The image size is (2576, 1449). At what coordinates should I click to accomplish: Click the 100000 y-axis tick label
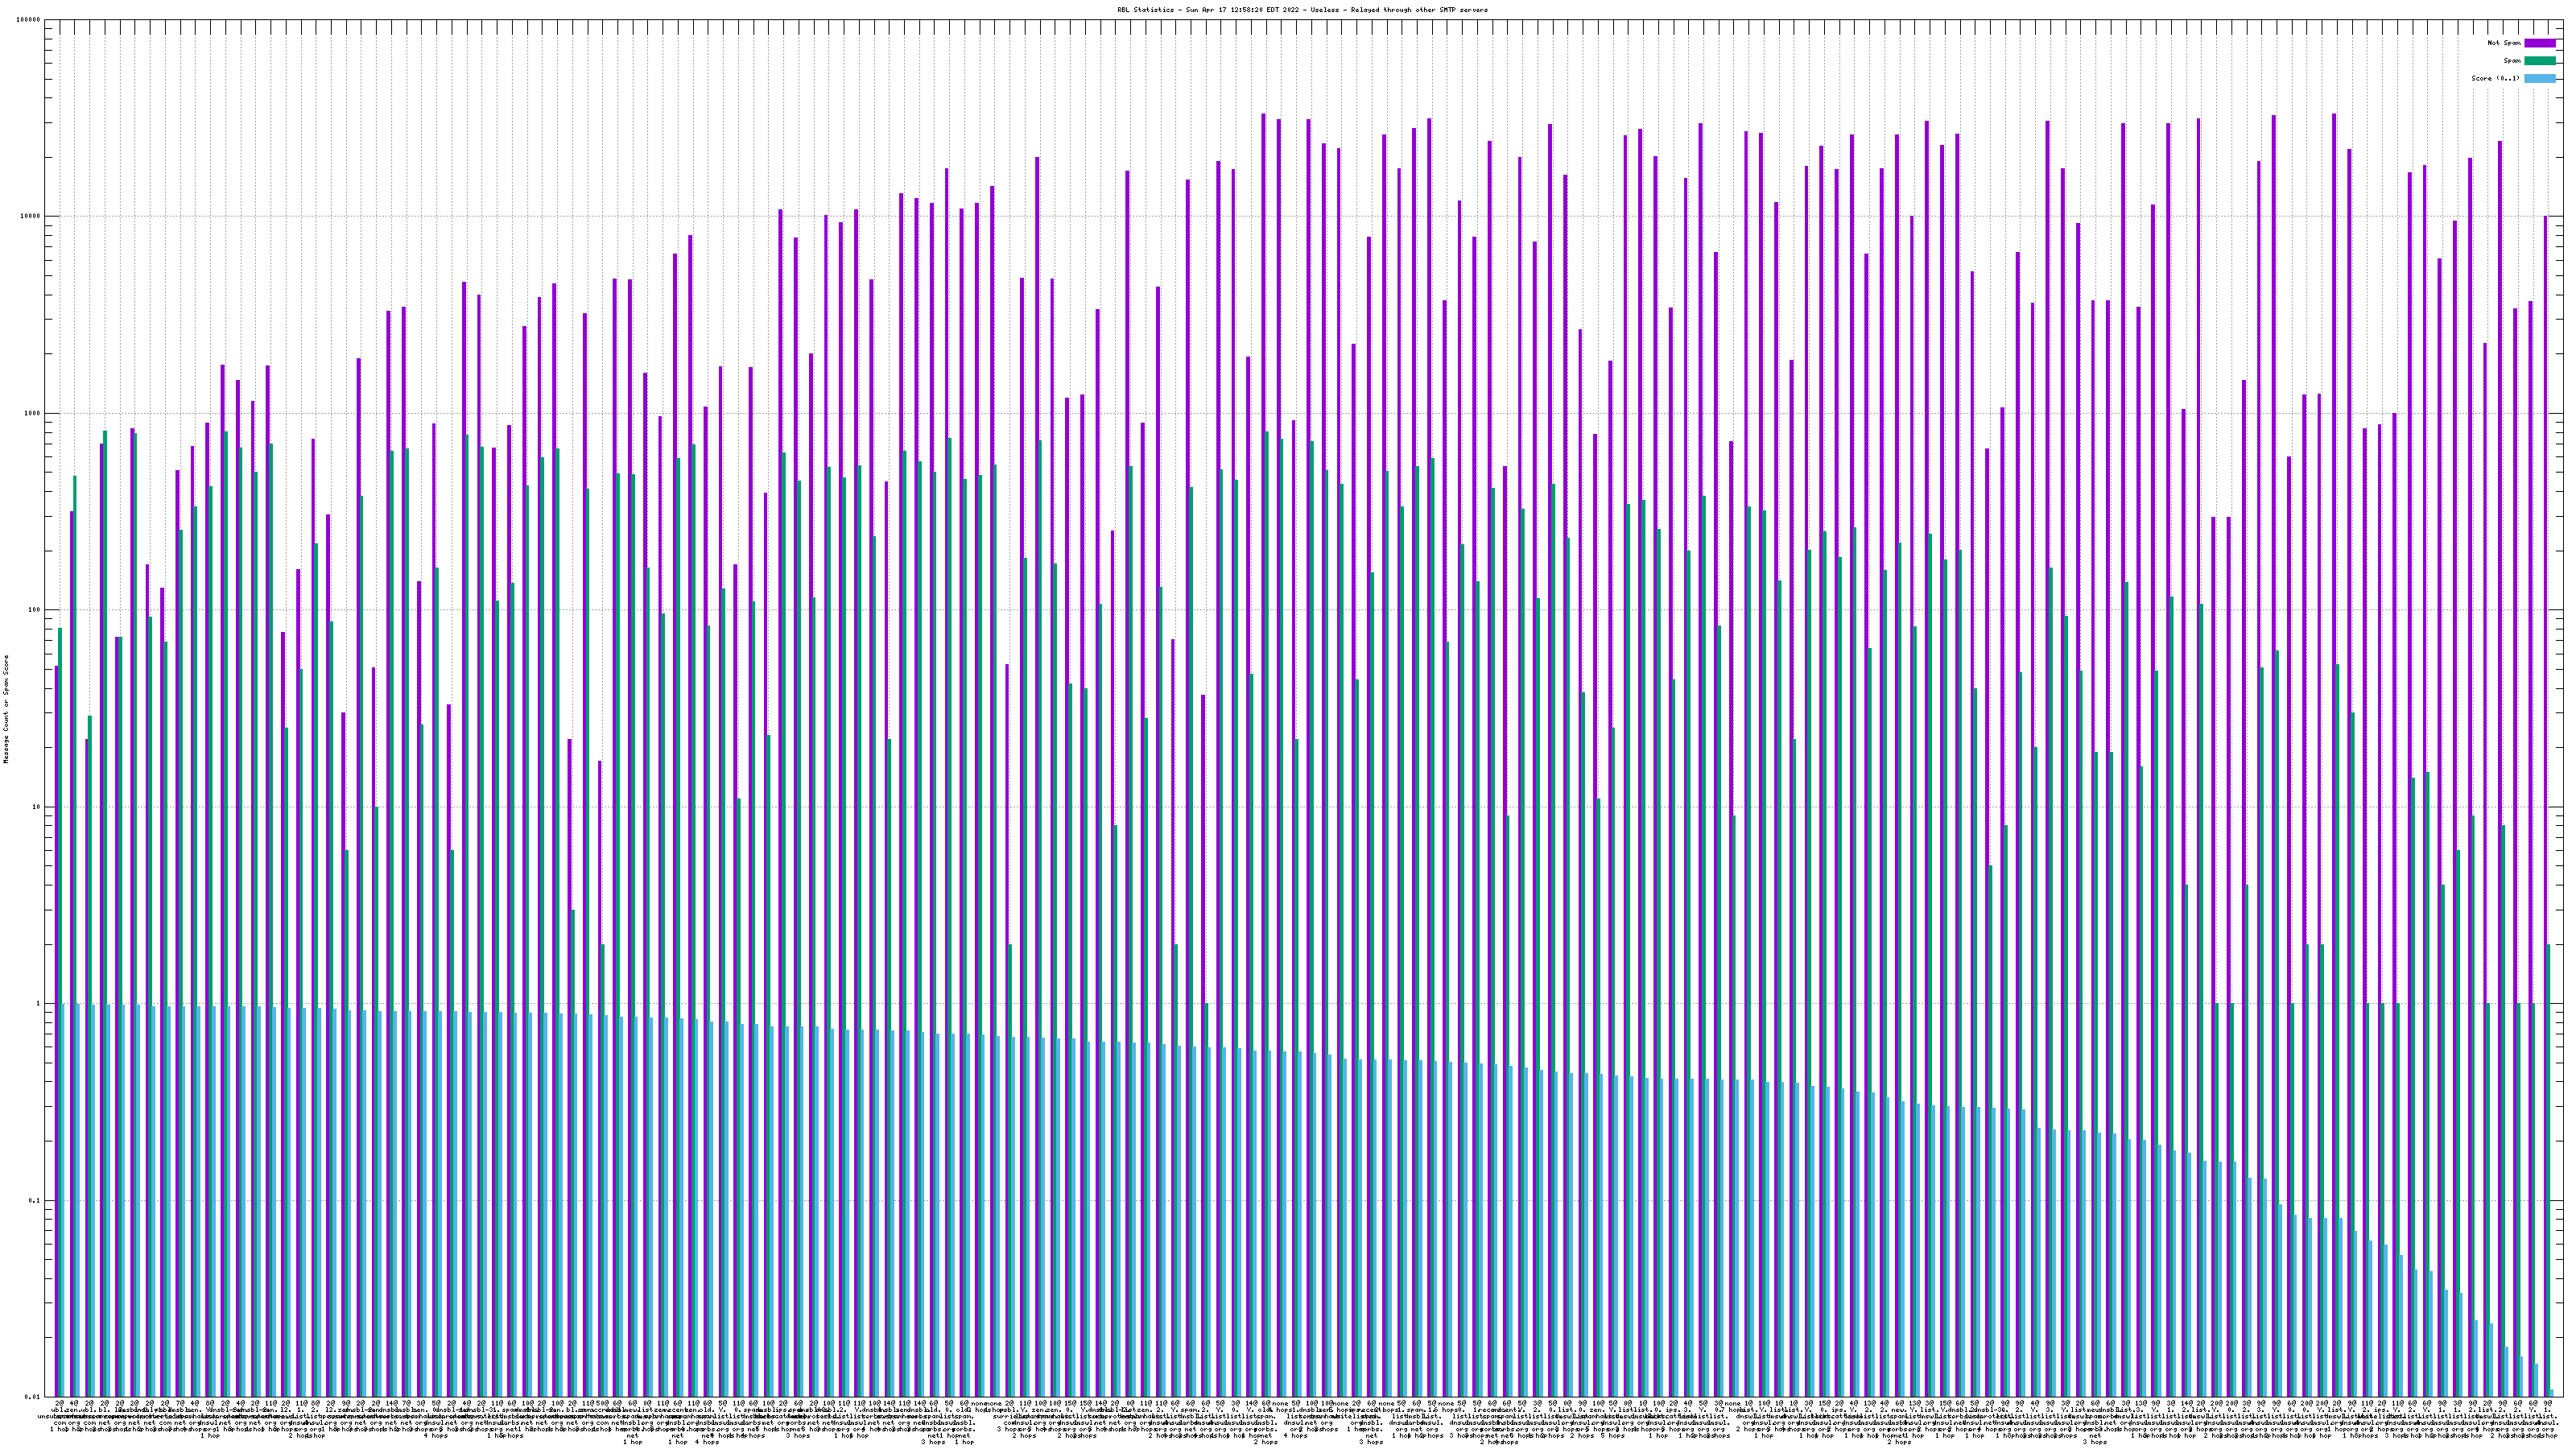tap(28, 20)
